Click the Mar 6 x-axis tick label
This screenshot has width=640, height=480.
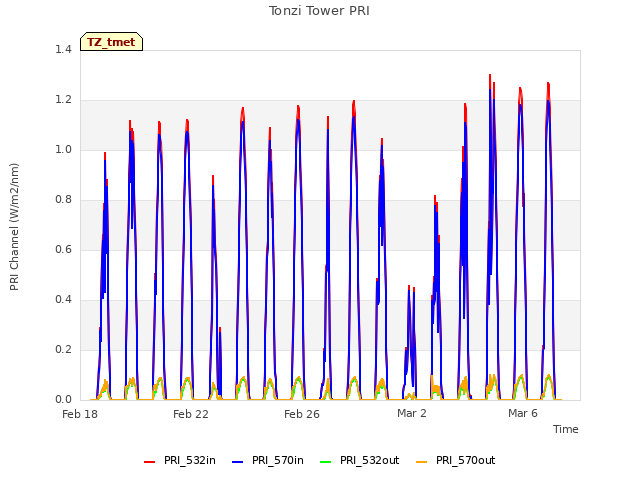point(523,413)
